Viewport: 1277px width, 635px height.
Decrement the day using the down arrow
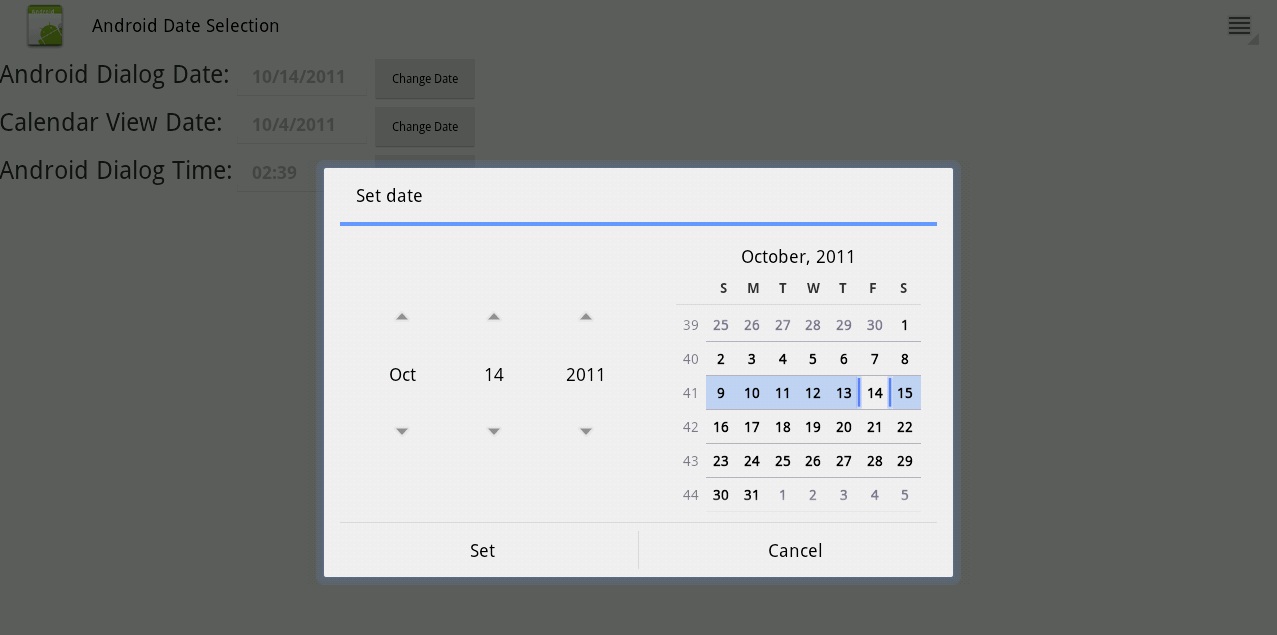(494, 431)
